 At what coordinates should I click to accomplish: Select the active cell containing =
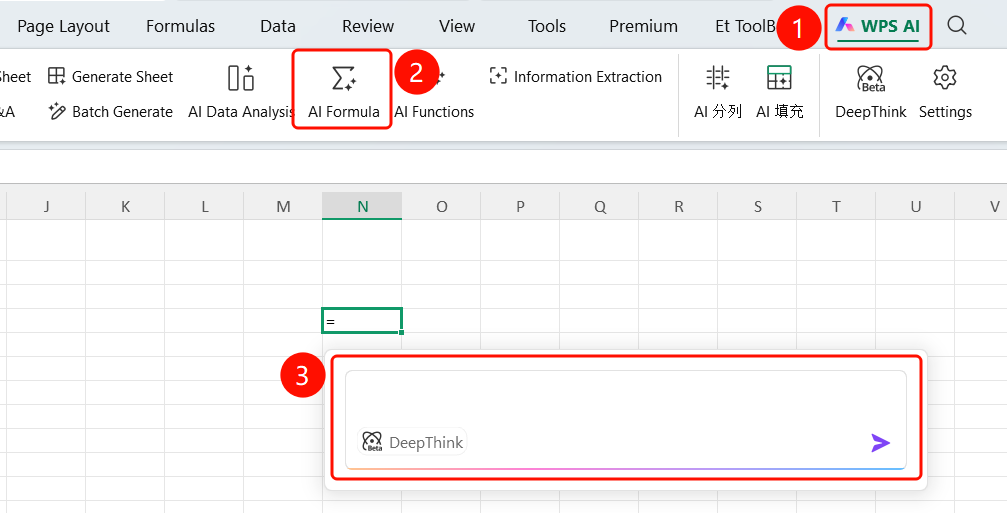pos(362,321)
